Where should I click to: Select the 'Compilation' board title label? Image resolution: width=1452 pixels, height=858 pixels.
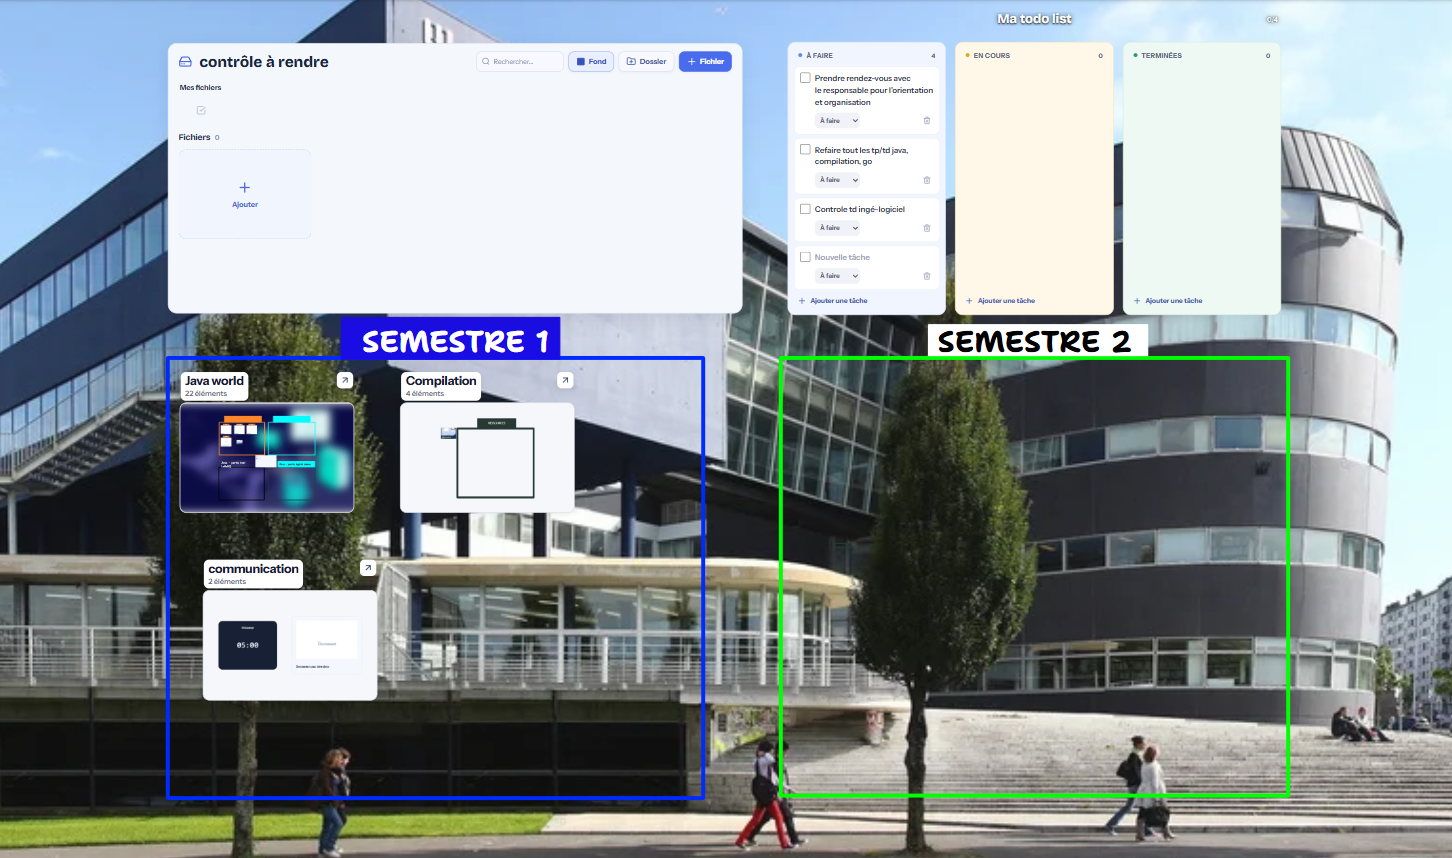441,381
